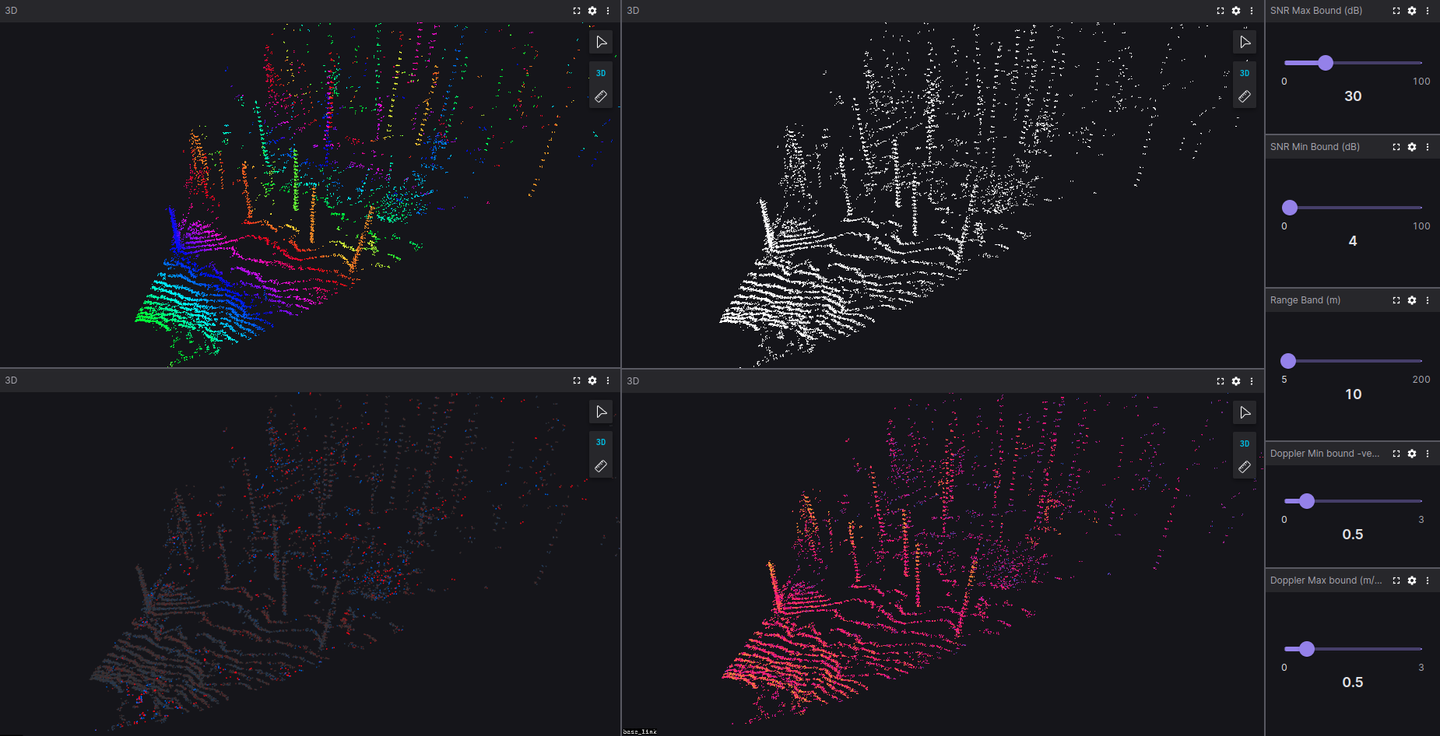This screenshot has height=736, width=1440.
Task: Fullscreen the Doppler Max bound panel
Action: point(1396,580)
